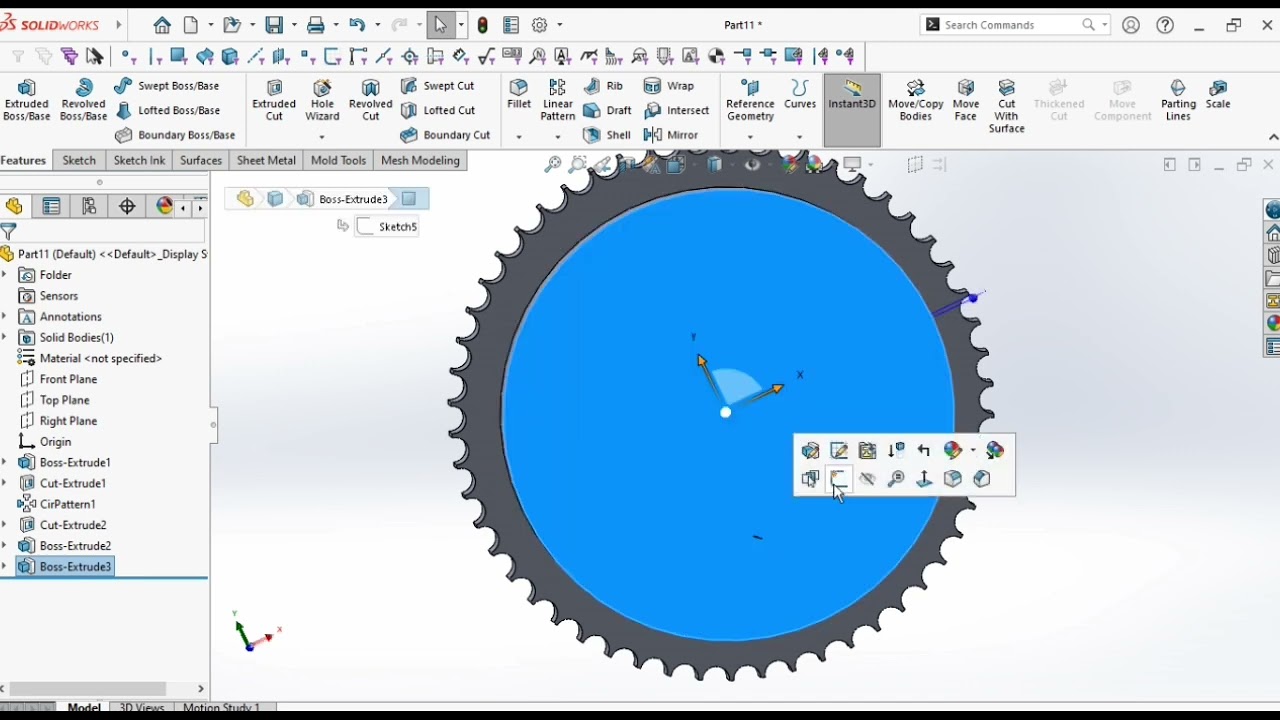Select the Revolved Boss/Base tool

pos(83,100)
